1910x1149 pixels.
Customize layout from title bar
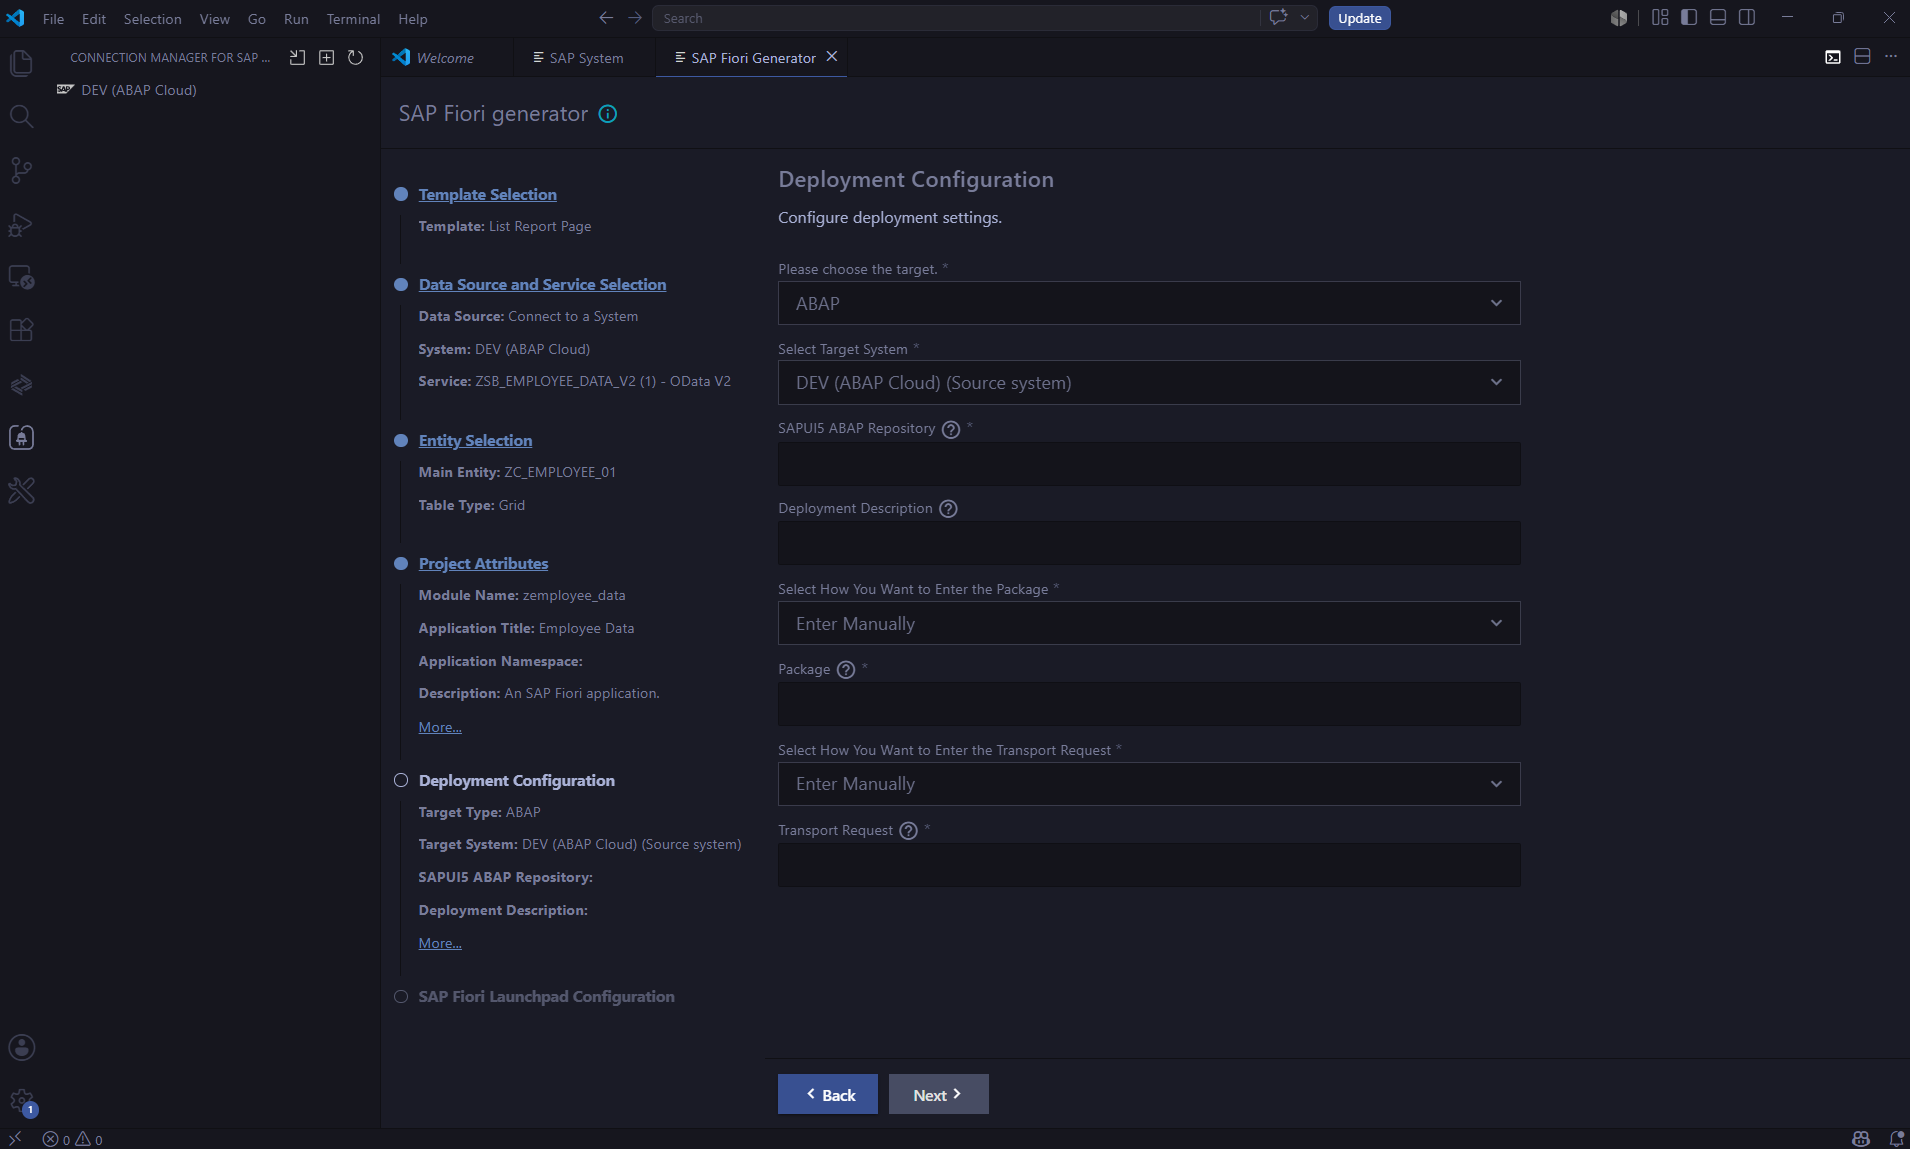tap(1660, 17)
